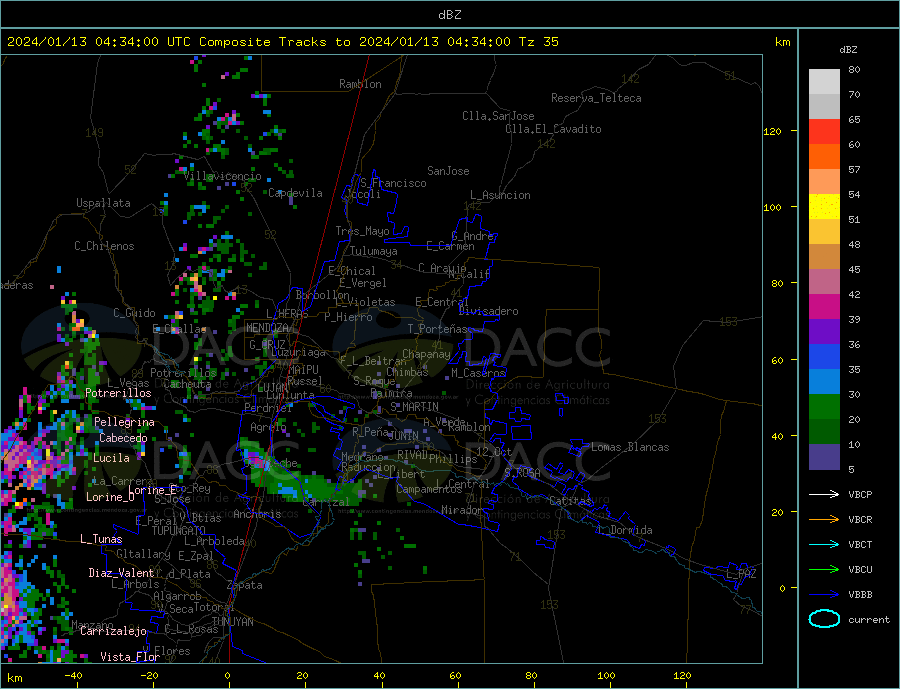Screen dimensions: 900x689
Task: Click the 35 dBZ light blue swatch
Action: pyautogui.click(x=824, y=382)
